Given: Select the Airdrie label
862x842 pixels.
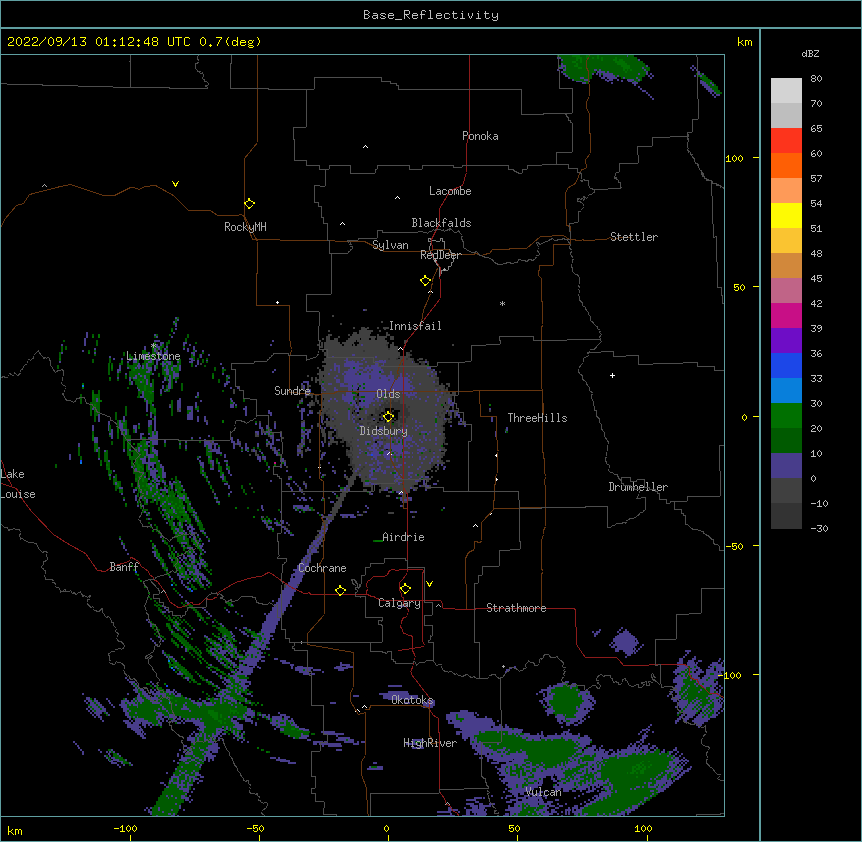Looking at the screenshot, I should click(x=403, y=537).
